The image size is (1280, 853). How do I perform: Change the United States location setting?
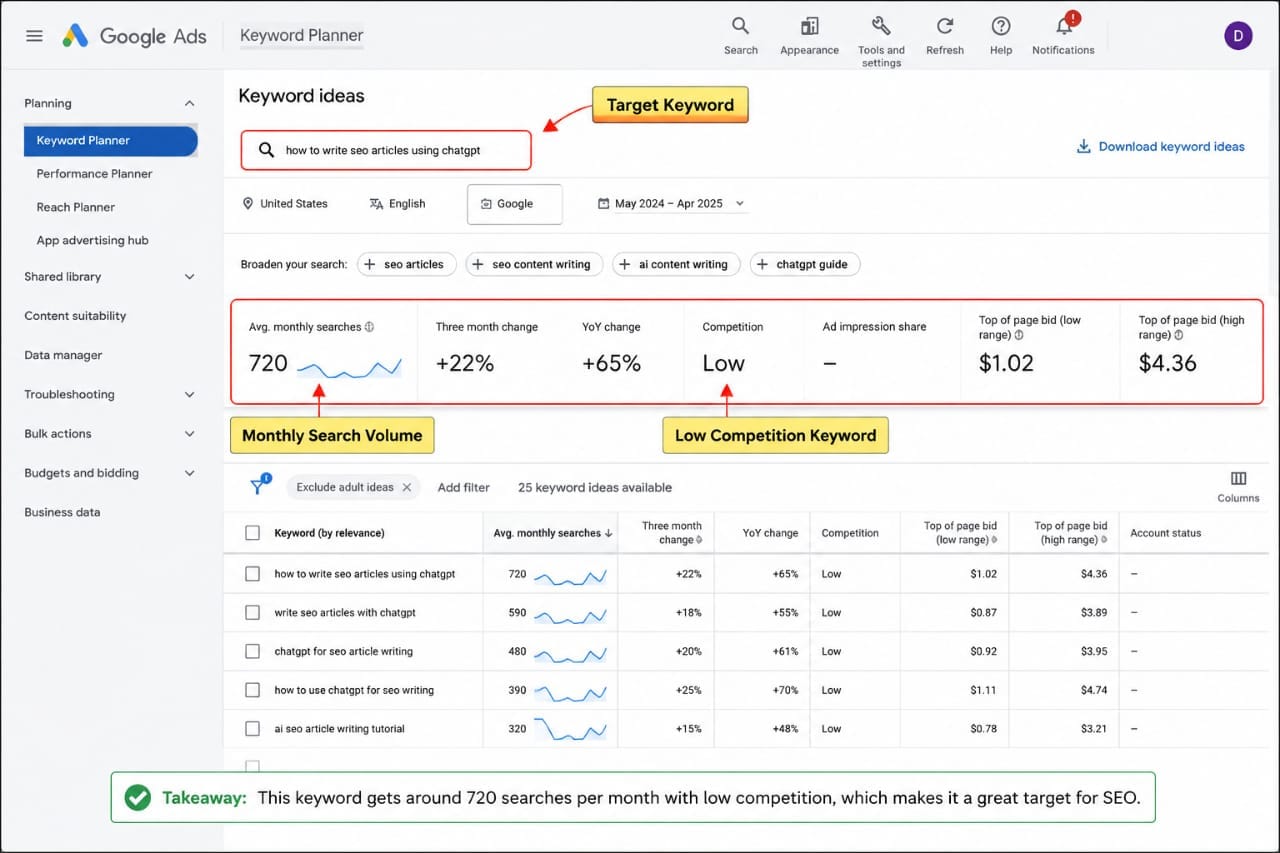285,203
